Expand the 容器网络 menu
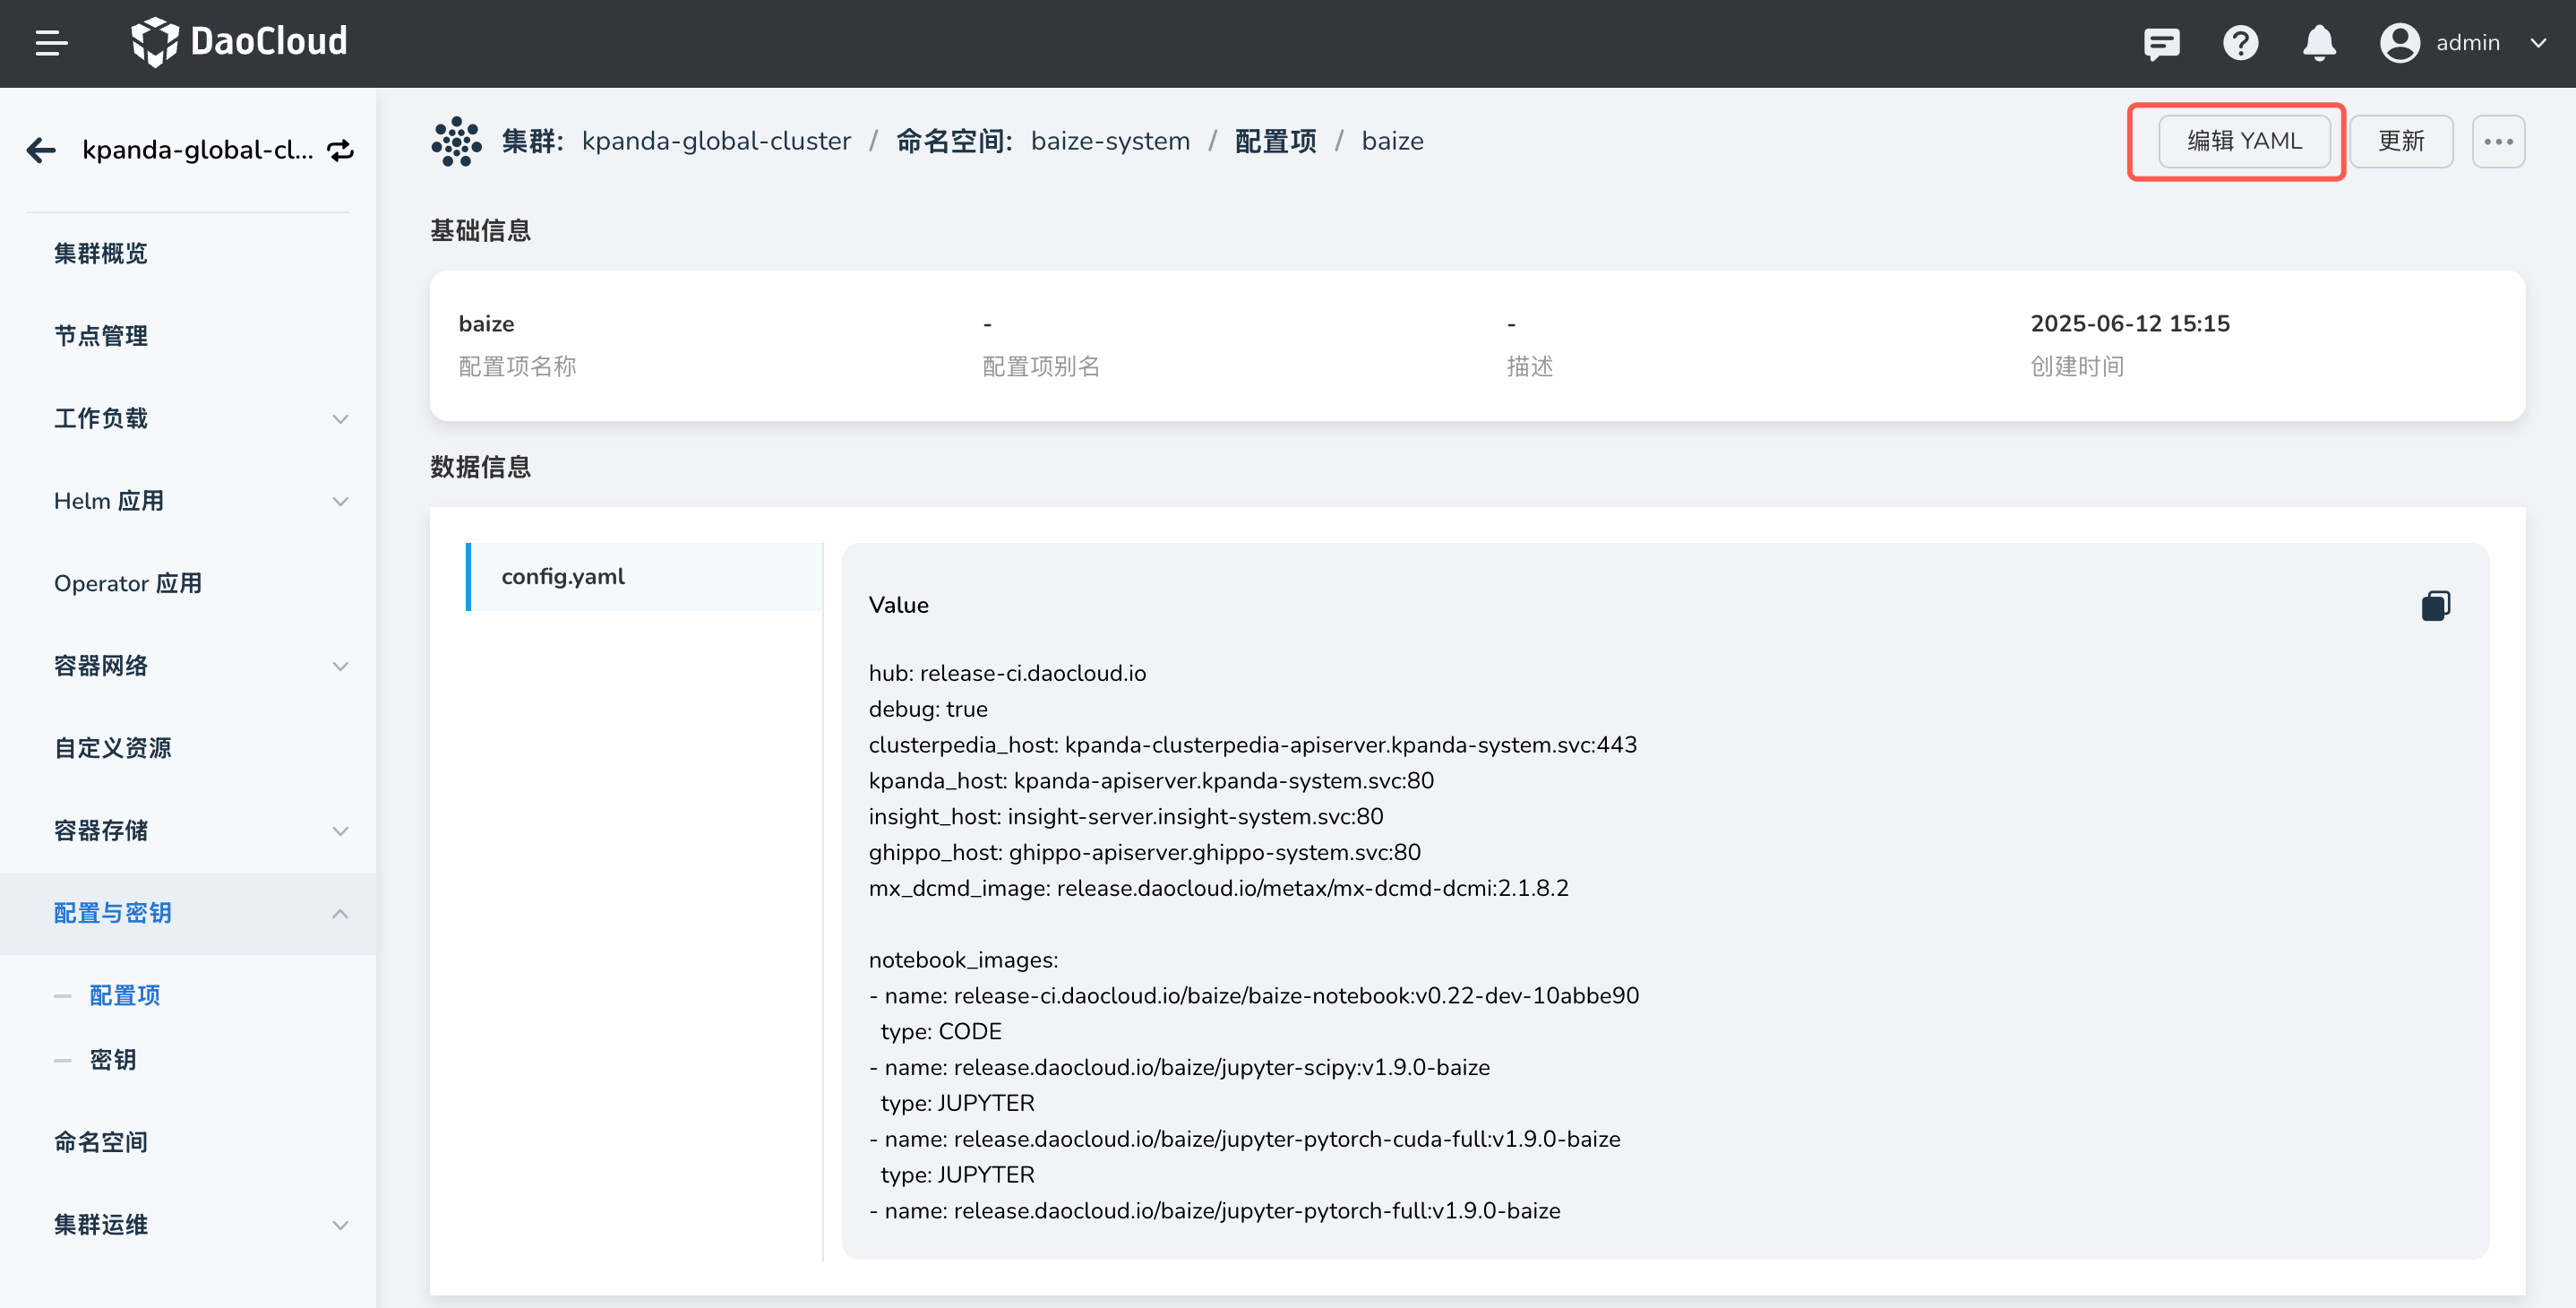This screenshot has height=1308, width=2576. (340, 666)
